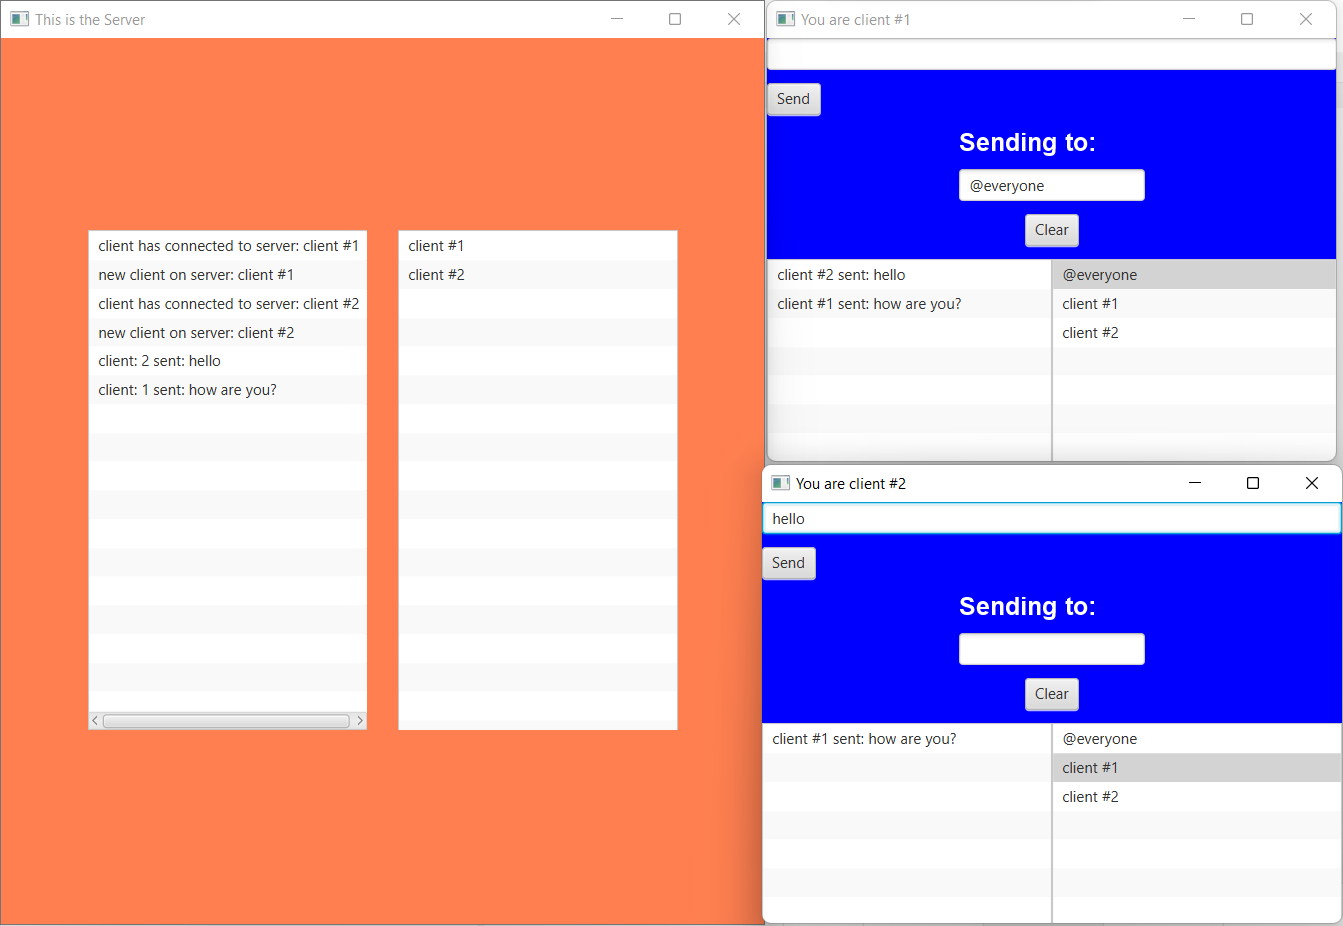Click the server window's horizontal scrollbar
Screen dimensions: 1343x926
click(227, 720)
